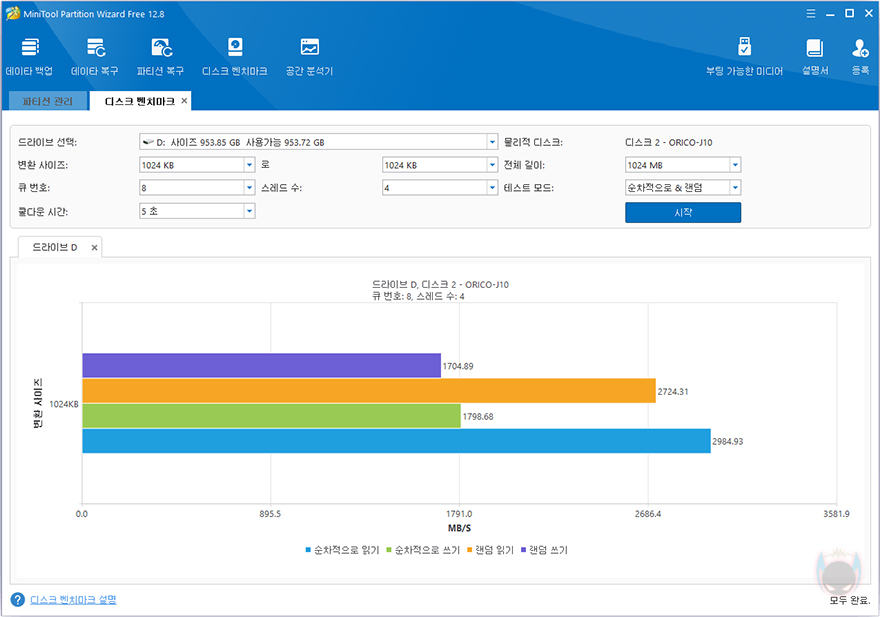Click the blue sequential read bar
The image size is (880, 617).
click(x=396, y=441)
